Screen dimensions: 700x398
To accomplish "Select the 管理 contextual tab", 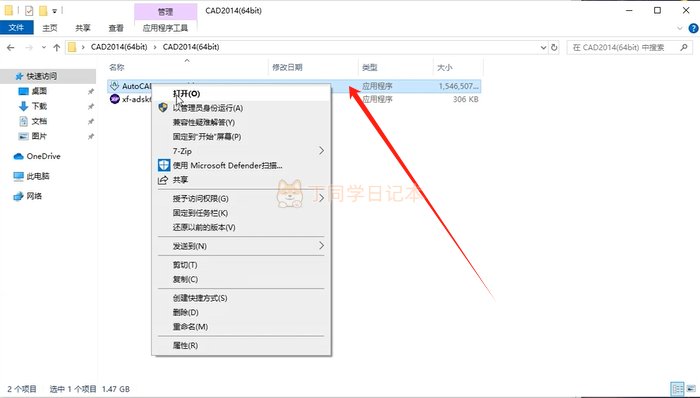I will pos(165,11).
